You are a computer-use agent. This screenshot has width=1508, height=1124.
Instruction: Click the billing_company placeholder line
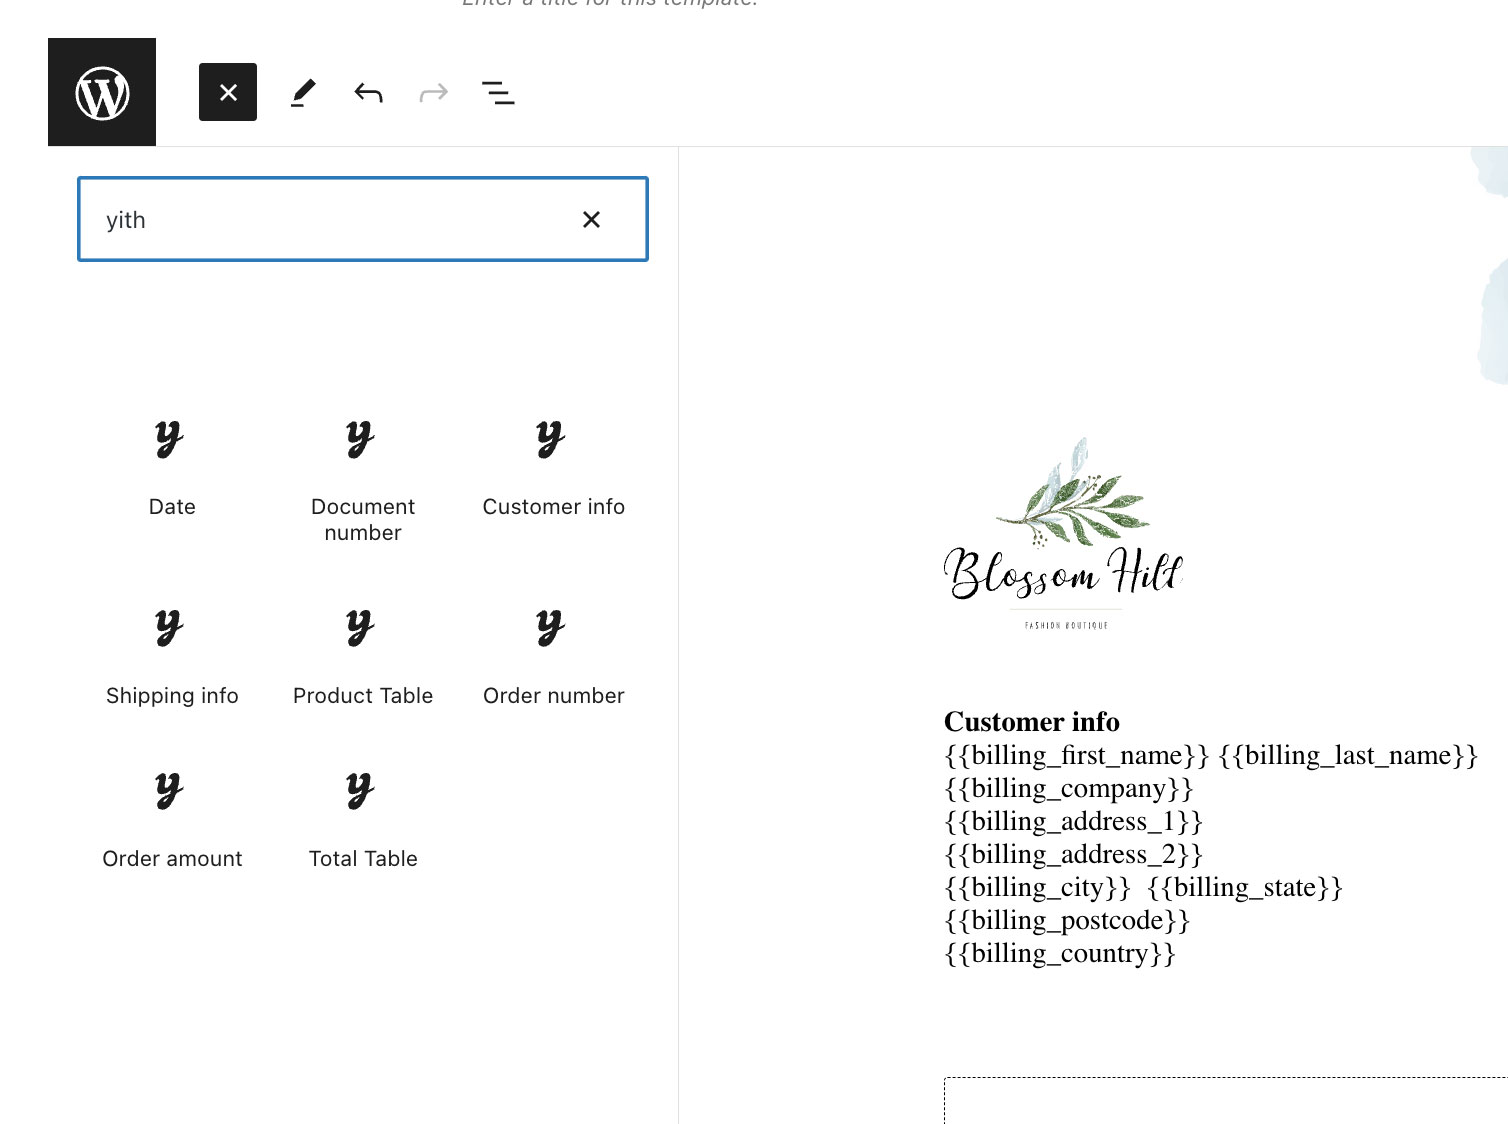coord(1068,789)
